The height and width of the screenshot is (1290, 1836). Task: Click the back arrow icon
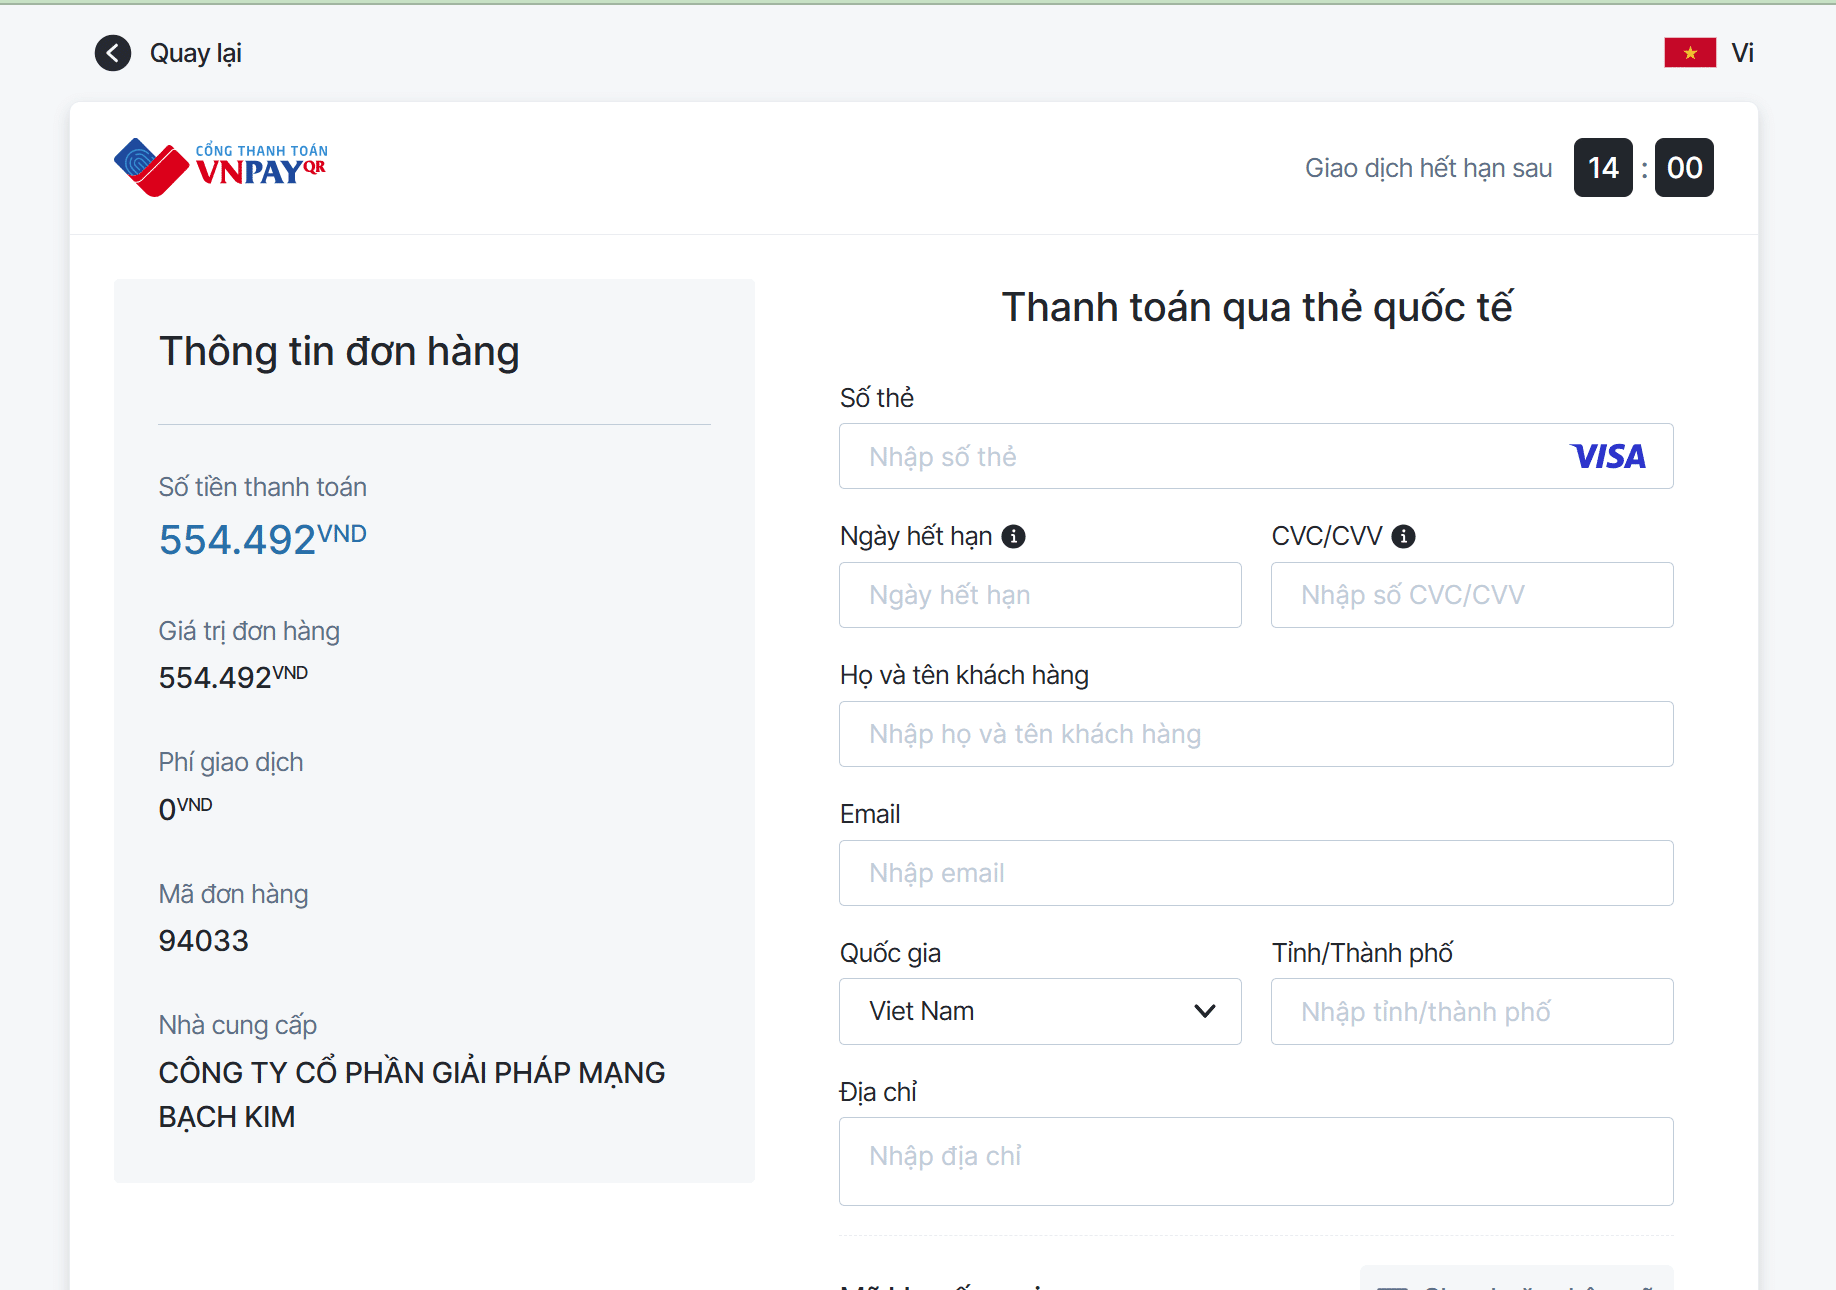(113, 53)
